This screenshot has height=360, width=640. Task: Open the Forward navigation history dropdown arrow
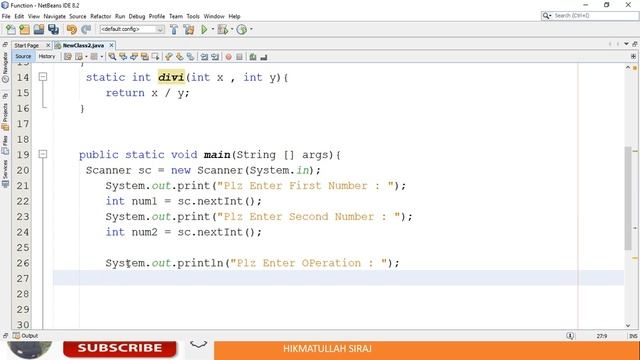102,57
